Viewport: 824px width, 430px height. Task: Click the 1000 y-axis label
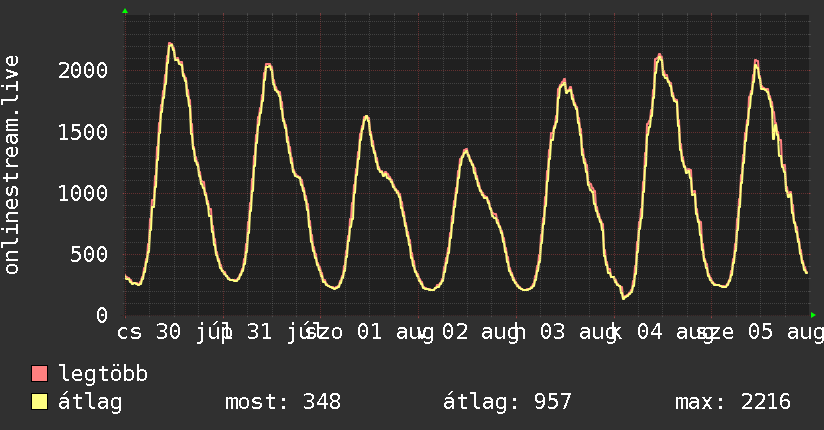point(83,193)
